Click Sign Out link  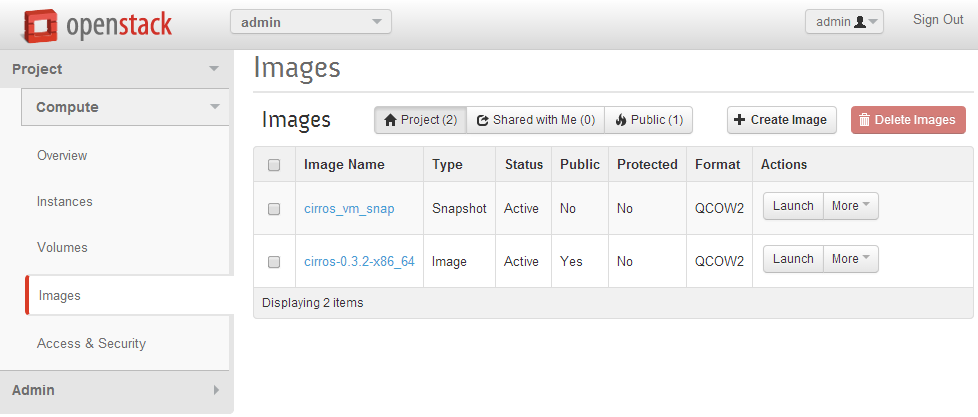click(x=938, y=20)
